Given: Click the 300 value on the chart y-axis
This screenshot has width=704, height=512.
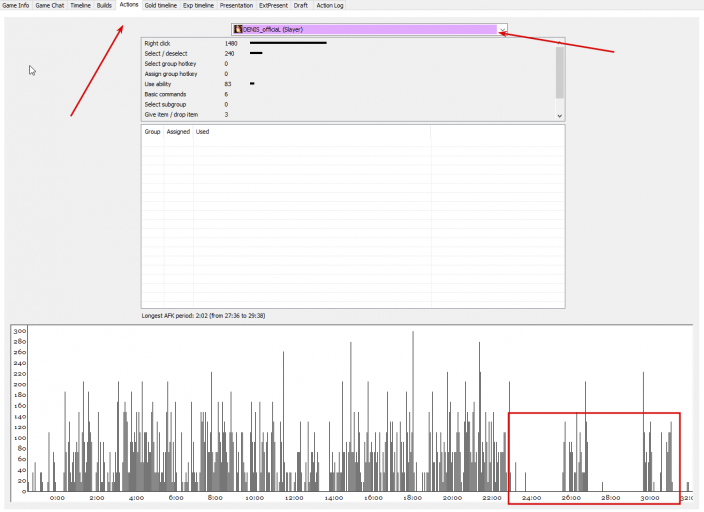Looking at the screenshot, I should pyautogui.click(x=20, y=331).
